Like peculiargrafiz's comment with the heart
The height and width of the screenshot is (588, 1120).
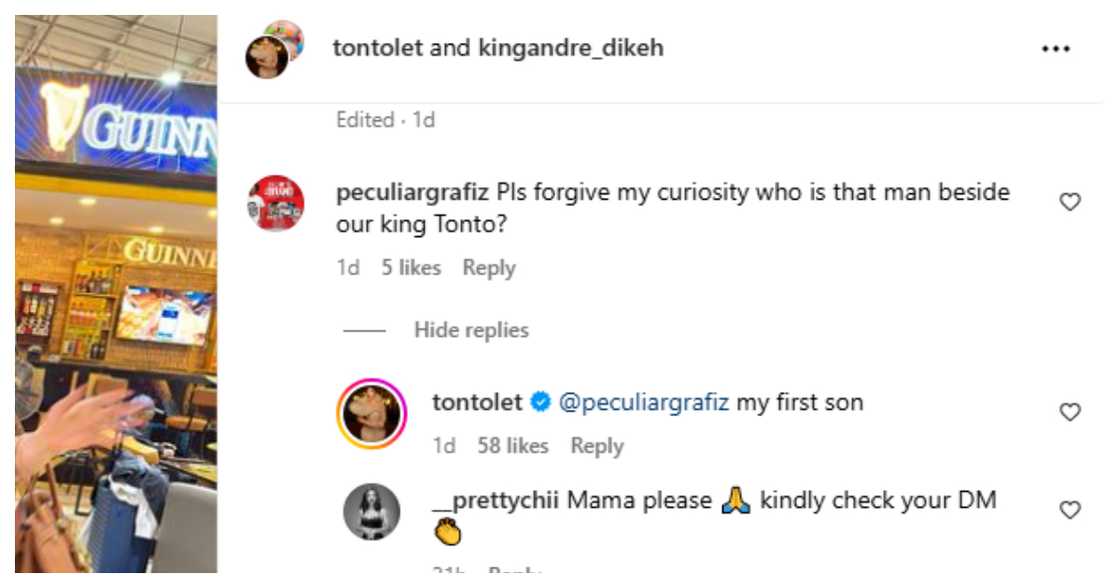click(1070, 202)
